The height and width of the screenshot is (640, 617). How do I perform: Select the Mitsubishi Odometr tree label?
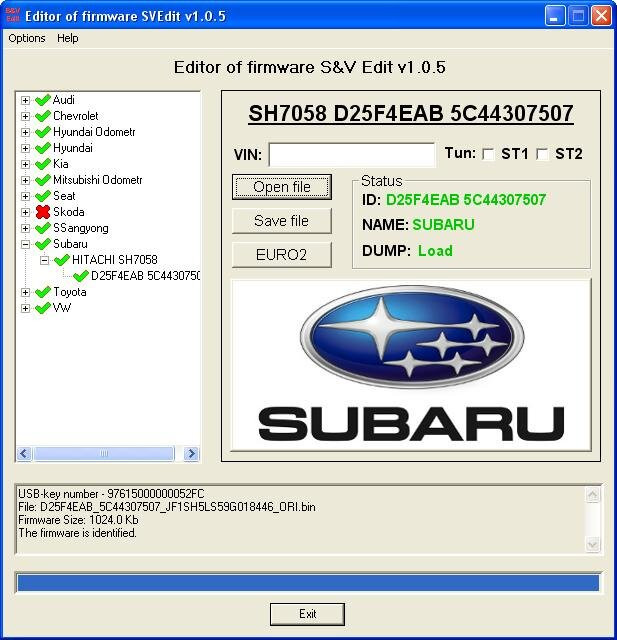point(98,180)
